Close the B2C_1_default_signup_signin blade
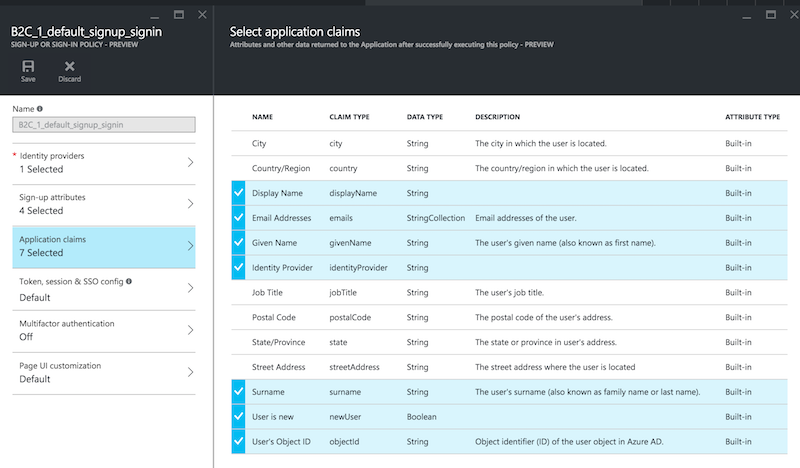 203,15
